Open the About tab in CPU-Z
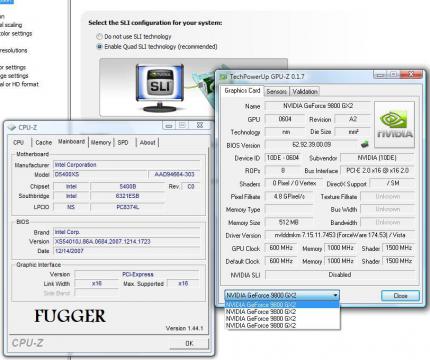 pyautogui.click(x=148, y=142)
